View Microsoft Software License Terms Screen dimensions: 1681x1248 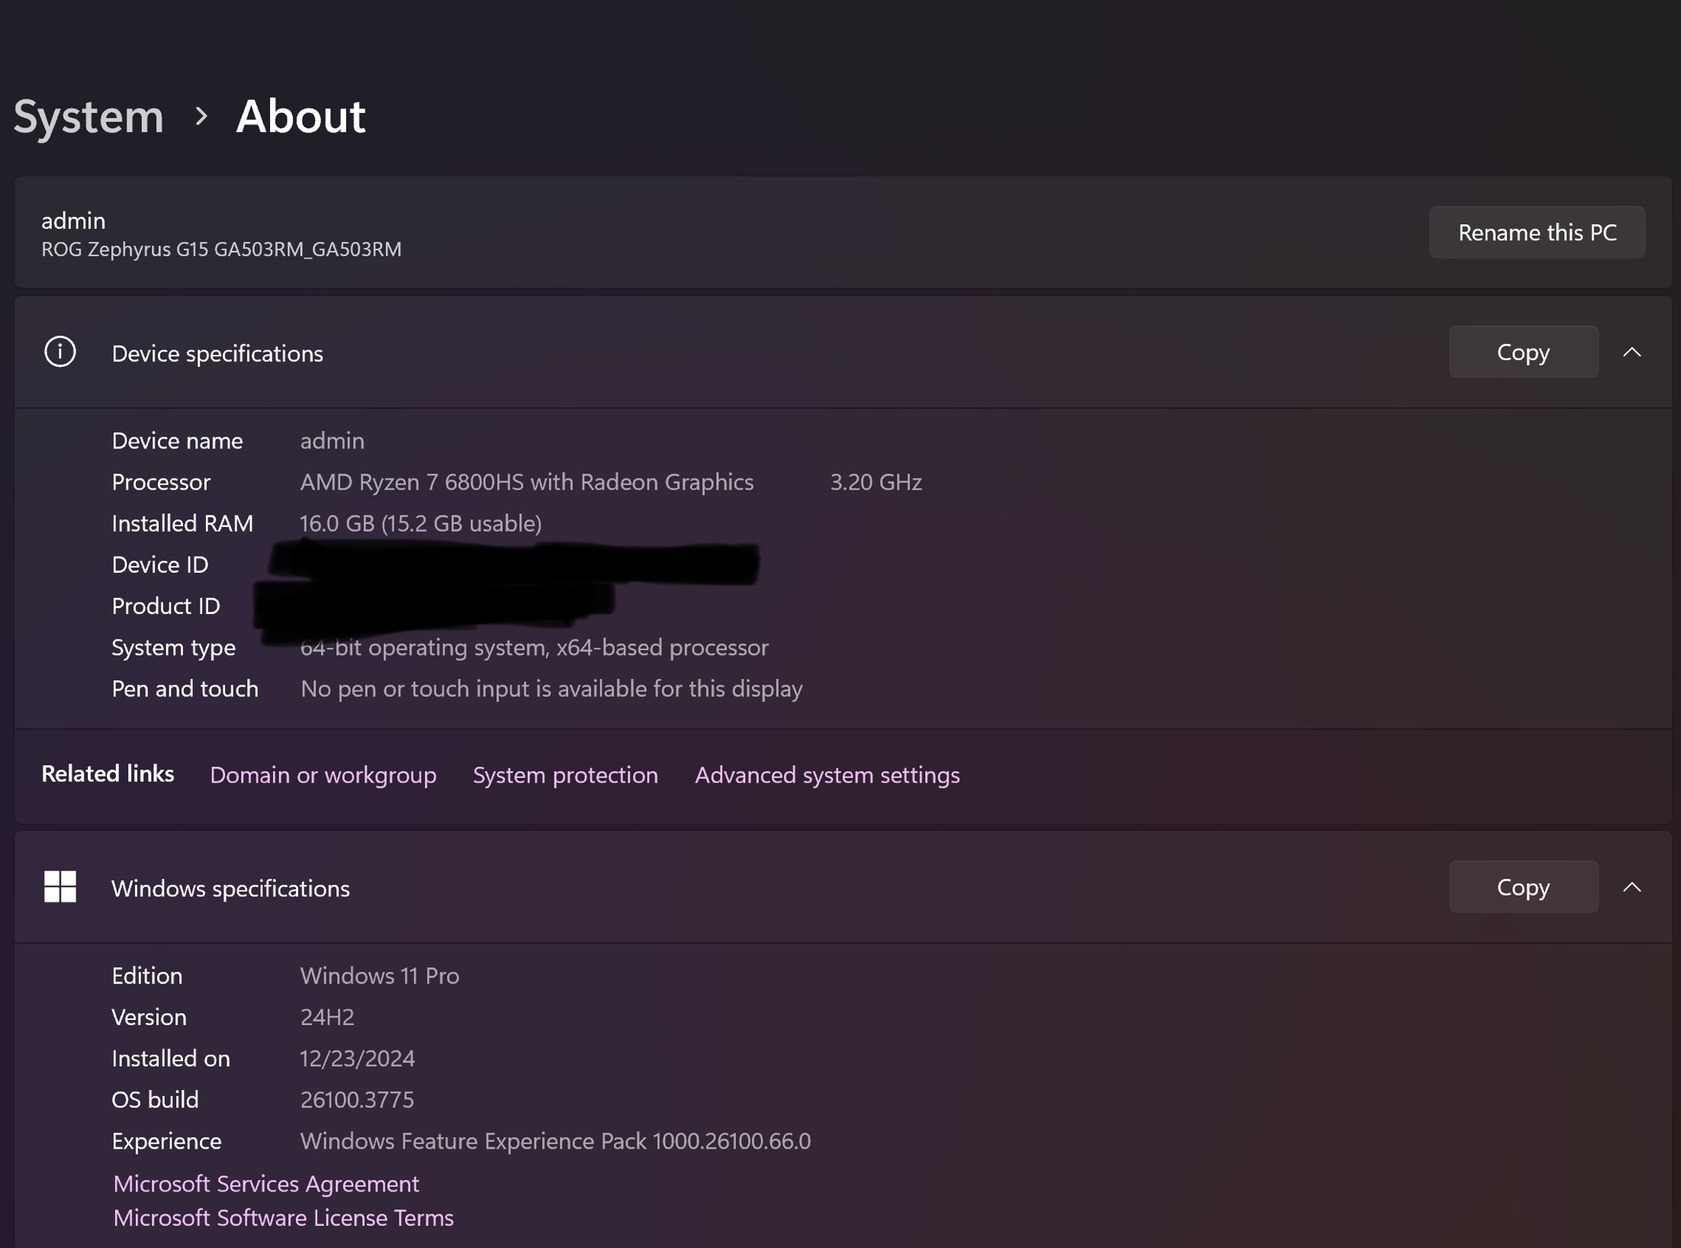click(x=283, y=1218)
